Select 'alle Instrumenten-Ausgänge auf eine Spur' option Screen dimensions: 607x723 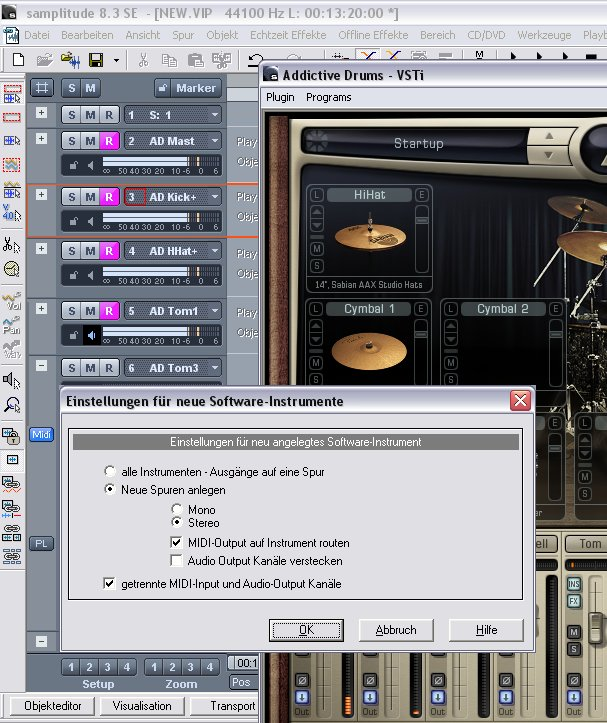pyautogui.click(x=110, y=471)
